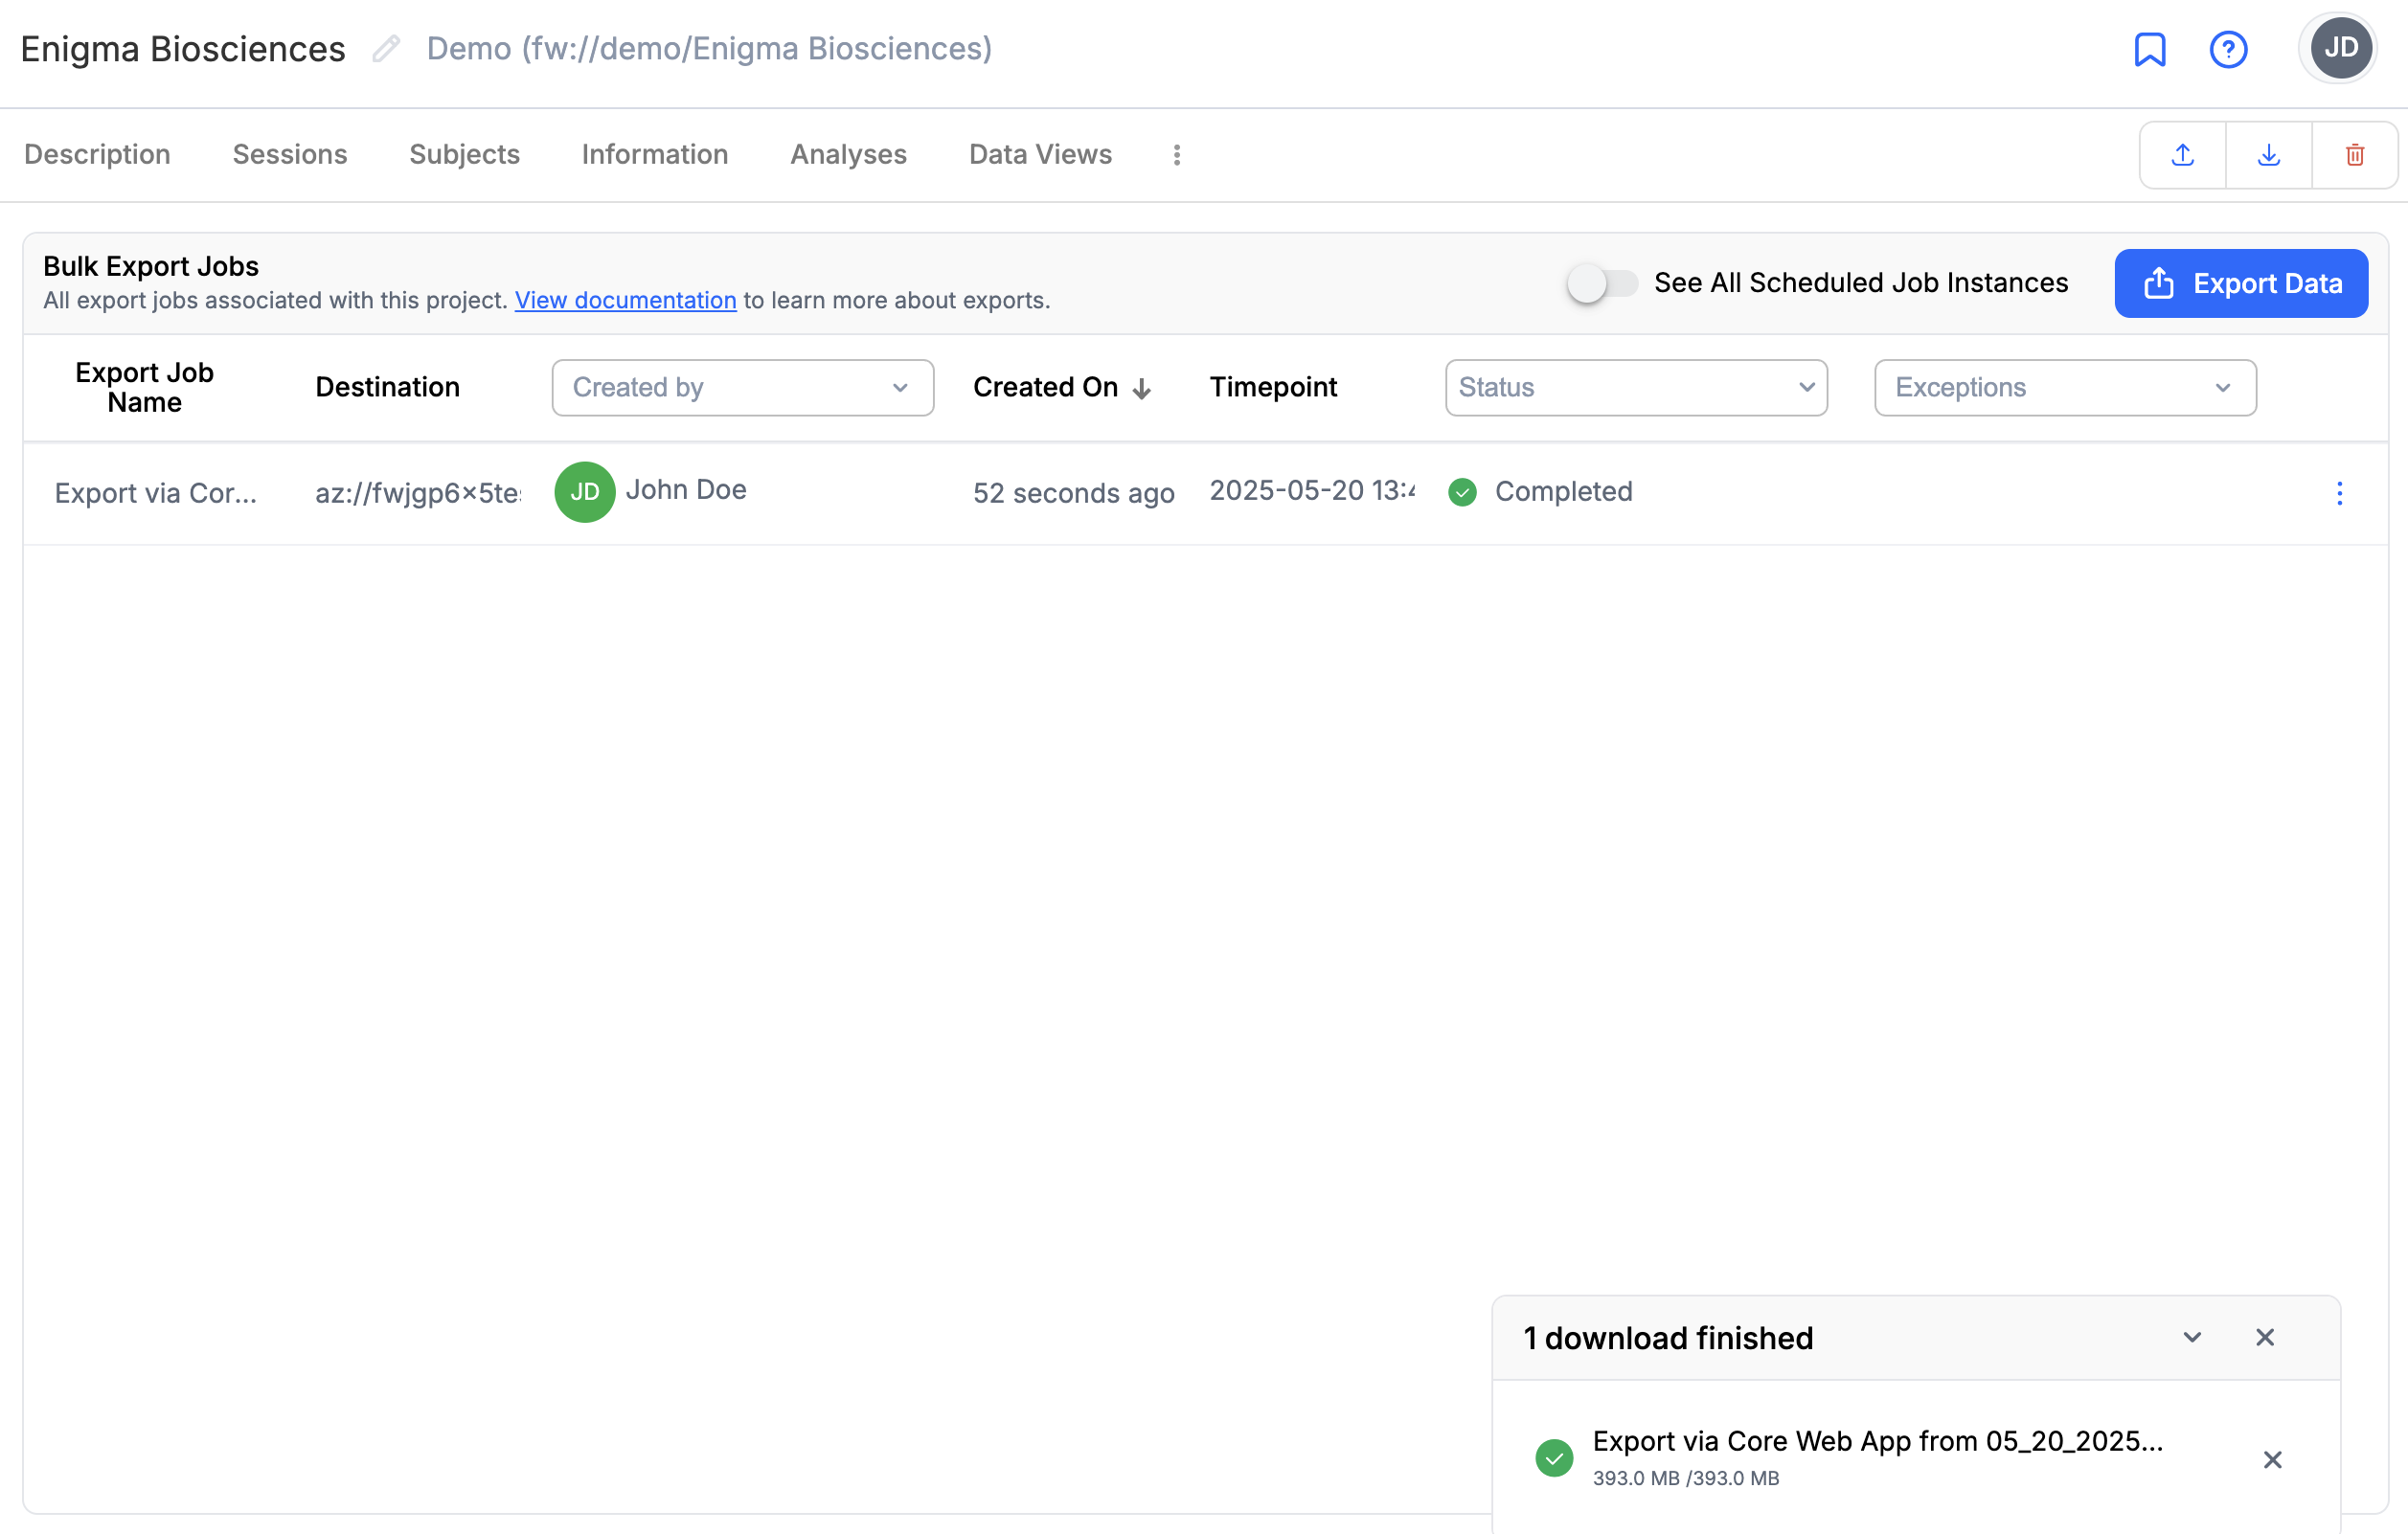Open row actions menu for Export via Cor job
2408x1534 pixels.
[x=2339, y=493]
